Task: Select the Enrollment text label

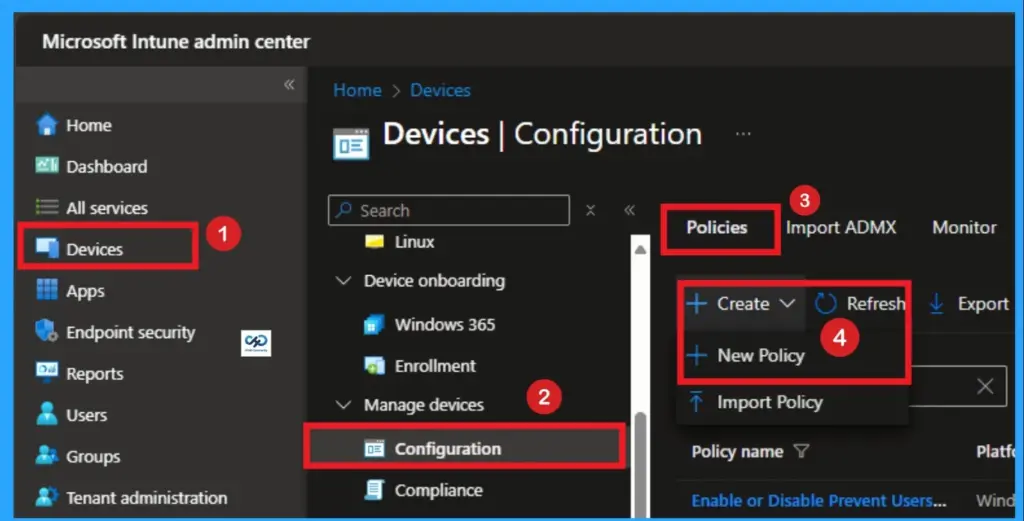Action: coord(435,366)
